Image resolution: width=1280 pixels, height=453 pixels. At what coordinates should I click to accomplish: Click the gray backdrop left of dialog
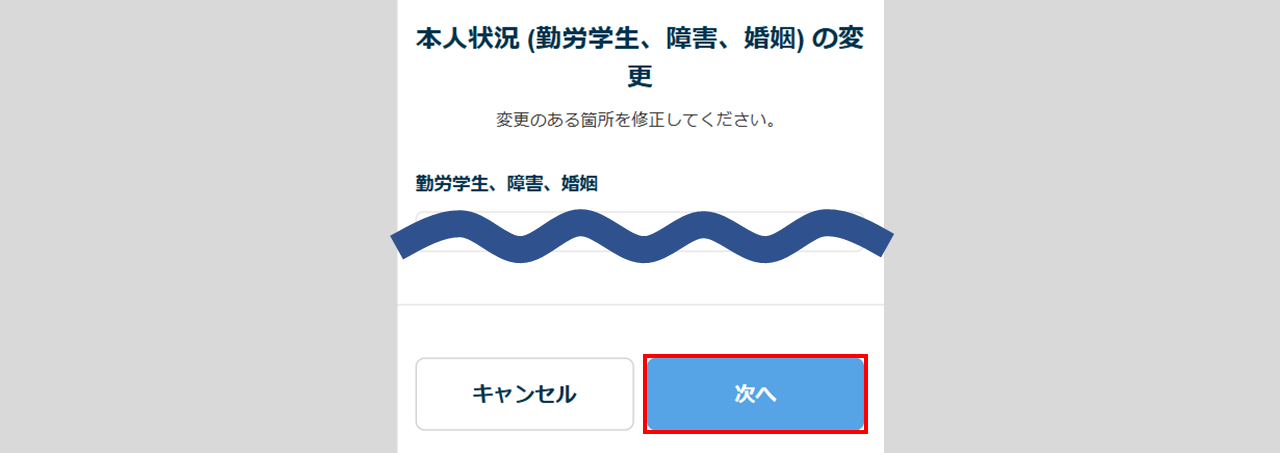click(x=198, y=226)
